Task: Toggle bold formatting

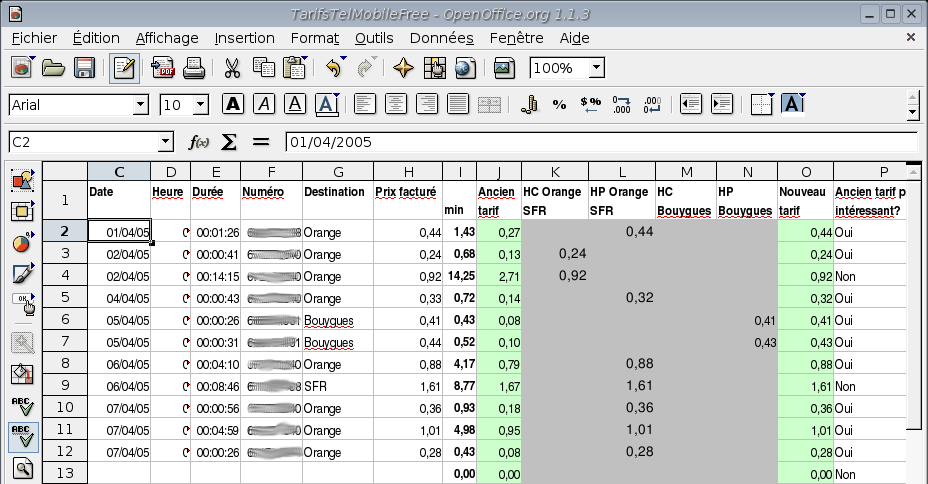Action: click(x=233, y=105)
